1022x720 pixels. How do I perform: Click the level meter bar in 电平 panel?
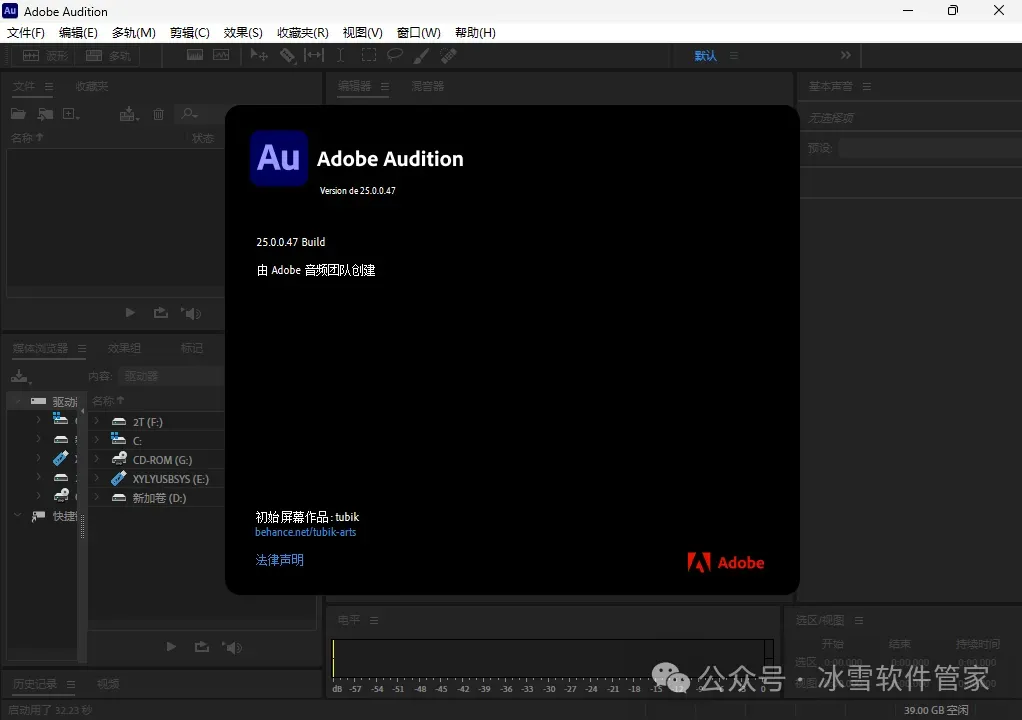(553, 659)
